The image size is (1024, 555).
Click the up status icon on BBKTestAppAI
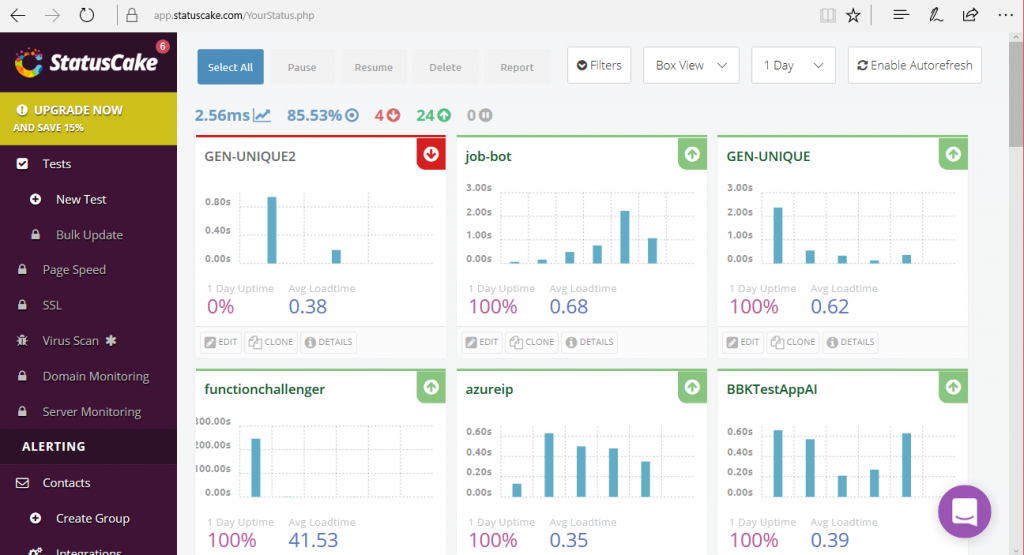click(x=953, y=387)
